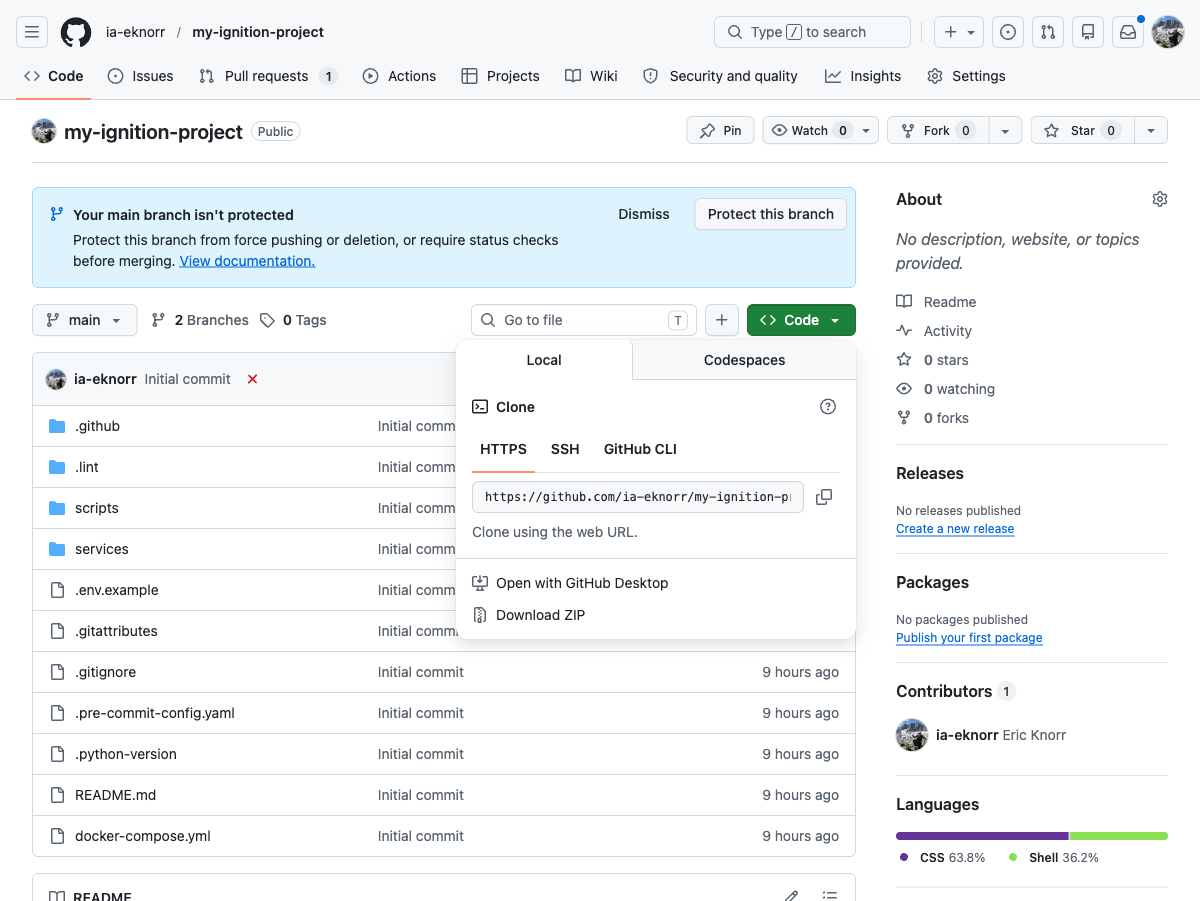Viewport: 1200px width, 901px height.
Task: Click the red failed status X icon
Action: click(x=253, y=379)
